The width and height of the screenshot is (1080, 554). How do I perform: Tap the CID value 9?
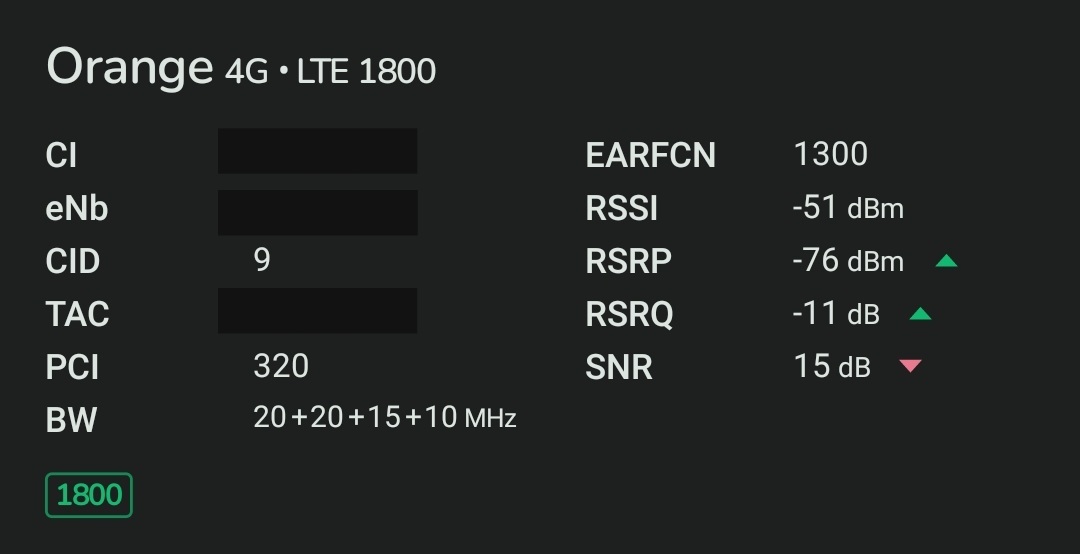[262, 261]
